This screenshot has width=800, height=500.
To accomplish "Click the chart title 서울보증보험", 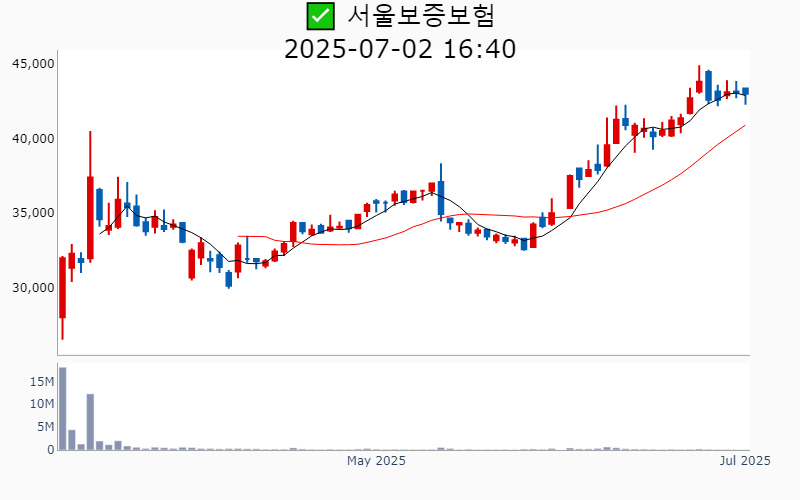I will click(421, 16).
